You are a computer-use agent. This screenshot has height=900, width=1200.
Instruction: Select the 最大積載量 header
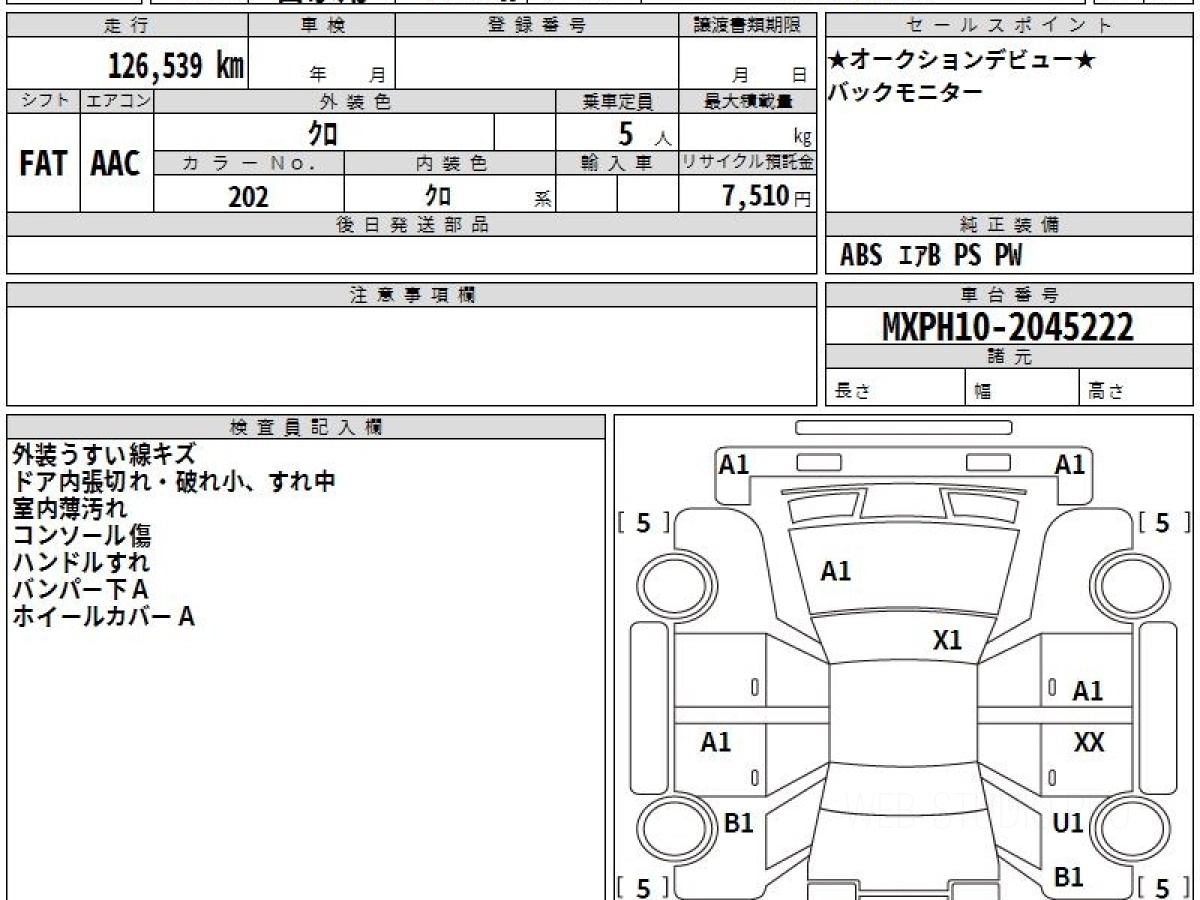click(x=747, y=101)
